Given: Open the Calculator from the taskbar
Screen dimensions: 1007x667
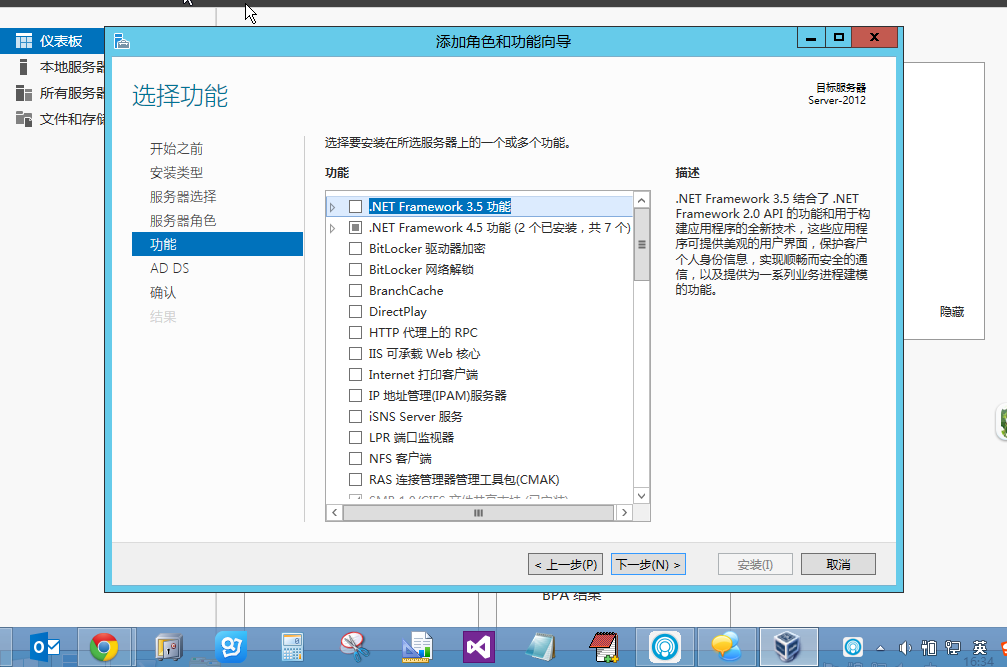Looking at the screenshot, I should click(292, 647).
